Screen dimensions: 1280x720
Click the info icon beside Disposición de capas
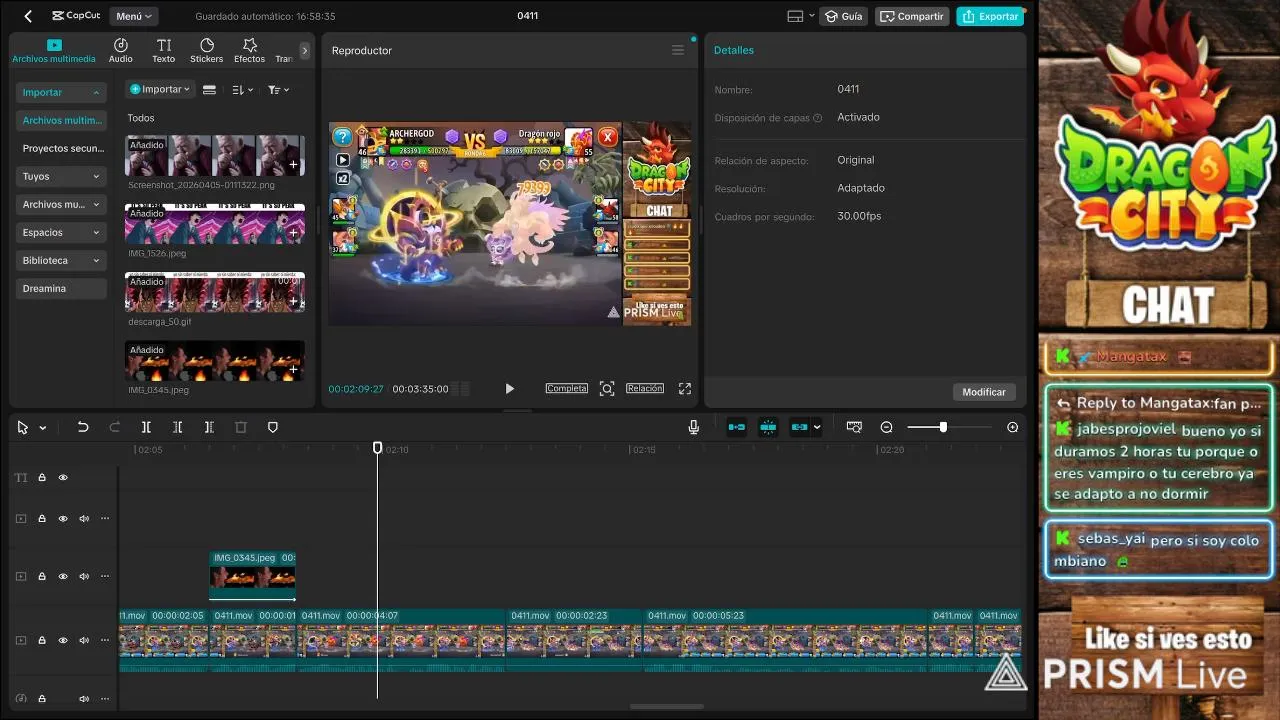pyautogui.click(x=818, y=118)
